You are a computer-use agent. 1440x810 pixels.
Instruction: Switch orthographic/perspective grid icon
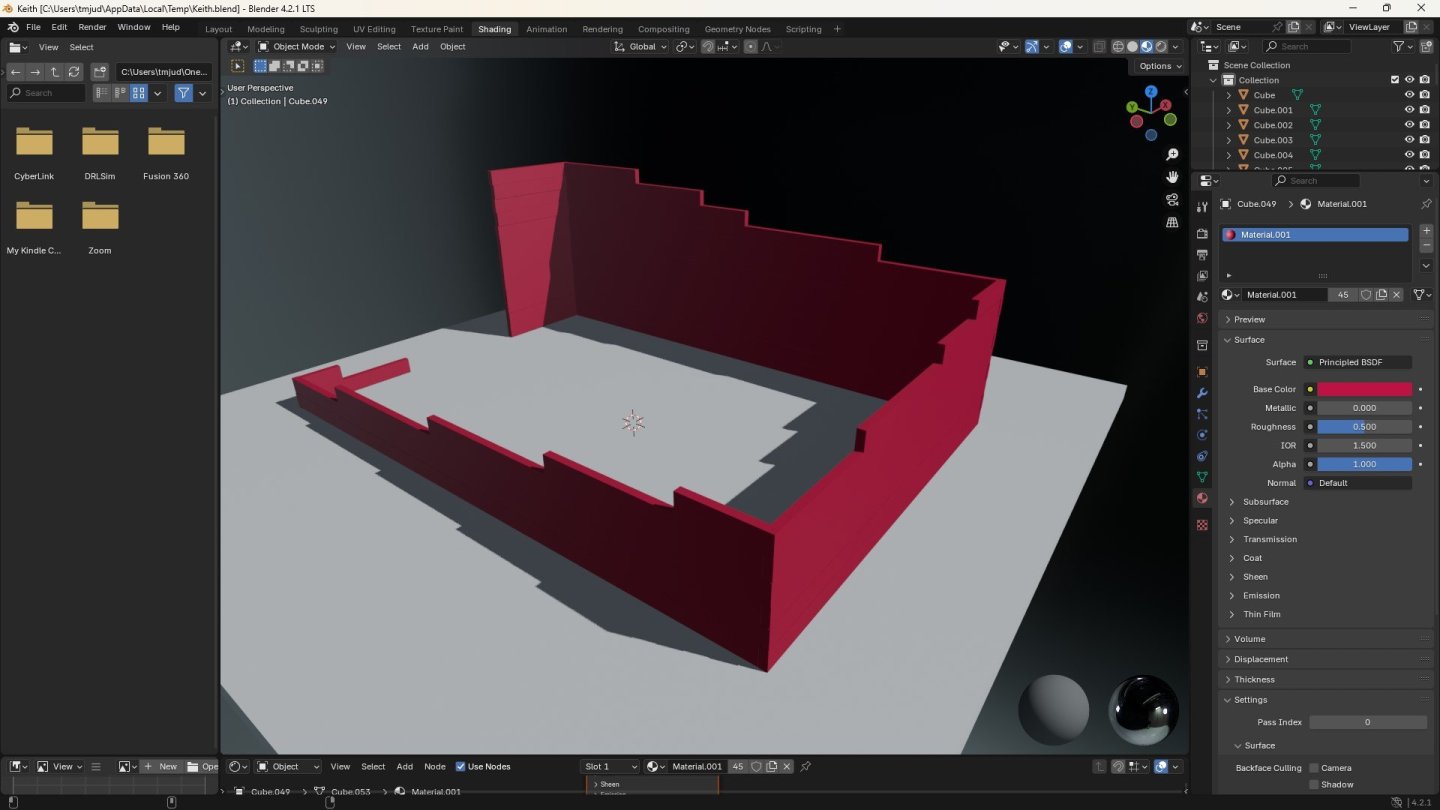[1172, 222]
